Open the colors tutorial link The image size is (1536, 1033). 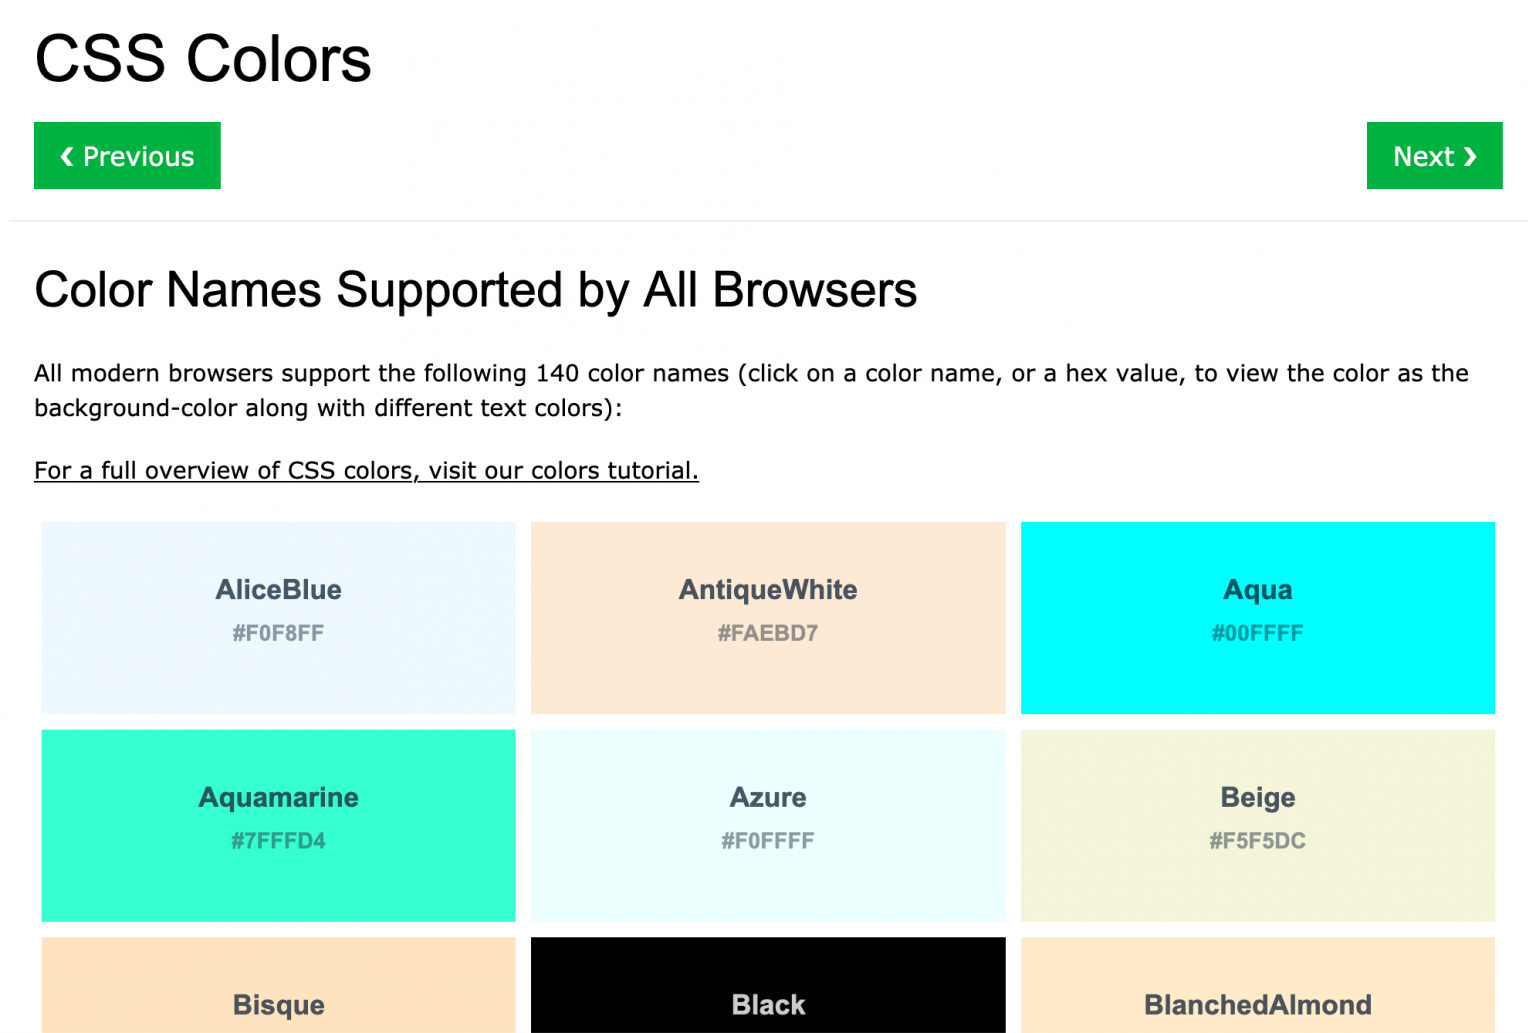pyautogui.click(x=366, y=470)
